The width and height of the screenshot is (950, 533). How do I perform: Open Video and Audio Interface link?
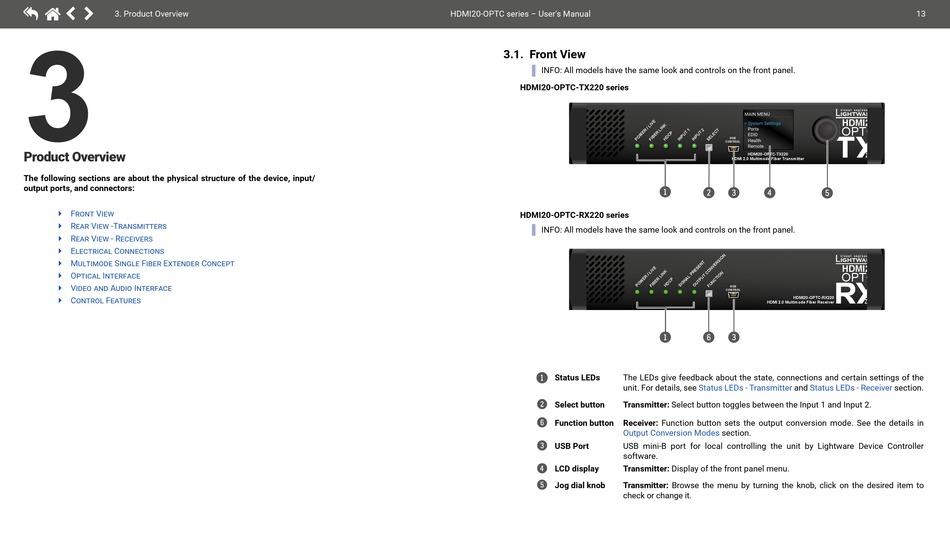(121, 288)
